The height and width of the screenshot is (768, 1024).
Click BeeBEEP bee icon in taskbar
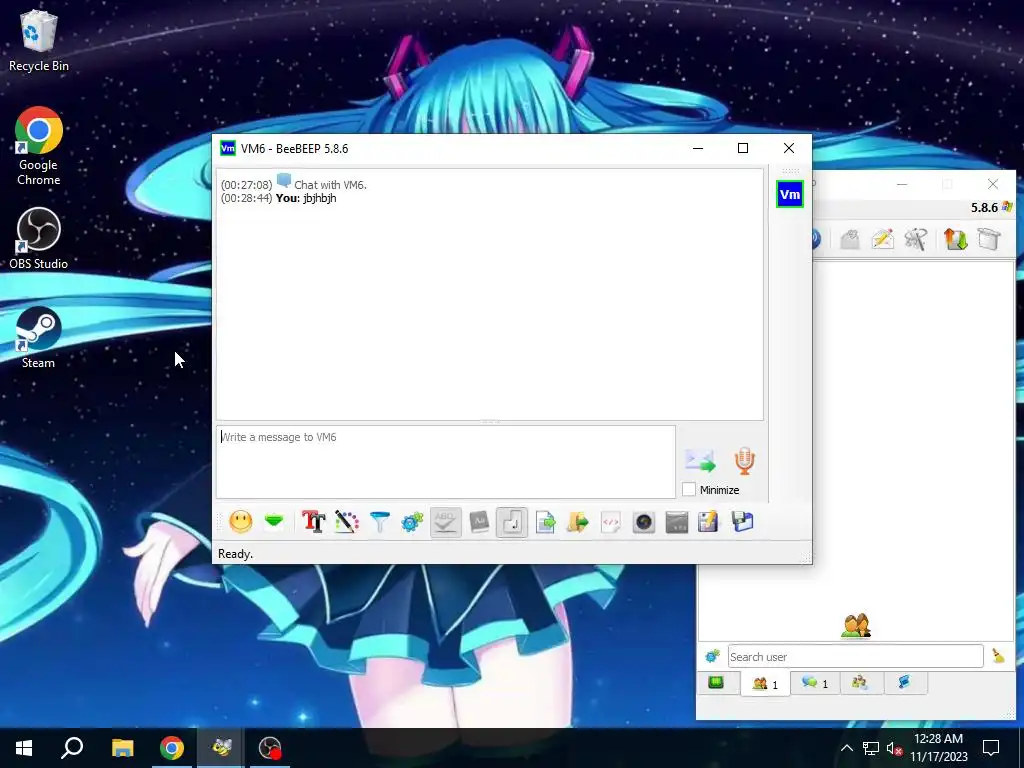point(221,748)
